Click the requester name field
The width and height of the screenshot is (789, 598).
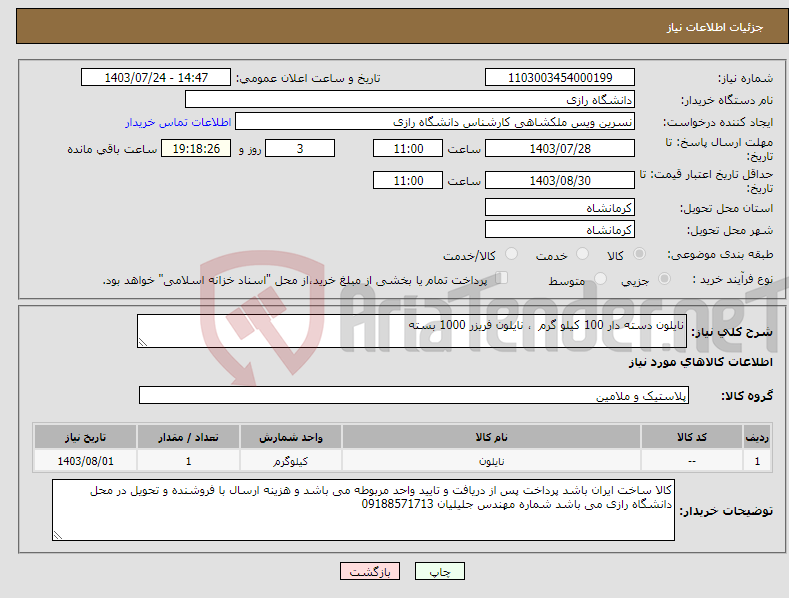point(435,122)
